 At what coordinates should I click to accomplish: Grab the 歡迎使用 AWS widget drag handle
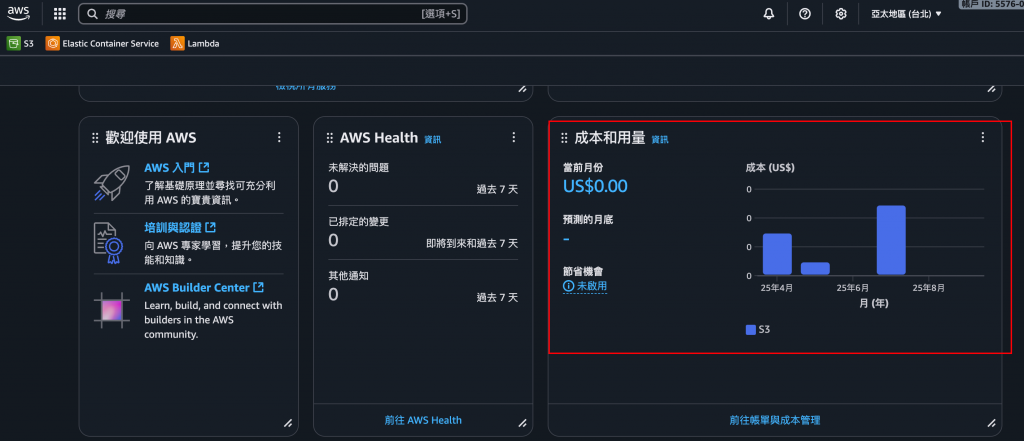[95, 137]
